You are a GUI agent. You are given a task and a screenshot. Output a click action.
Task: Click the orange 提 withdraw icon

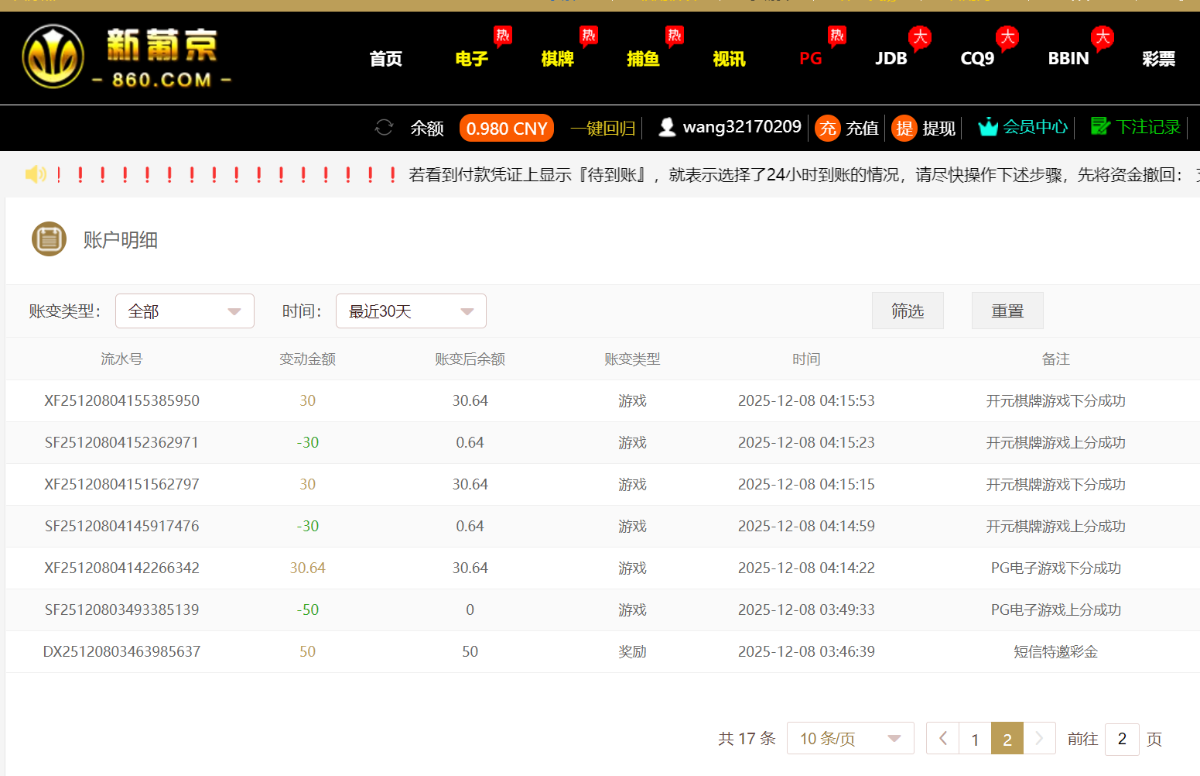click(x=904, y=128)
